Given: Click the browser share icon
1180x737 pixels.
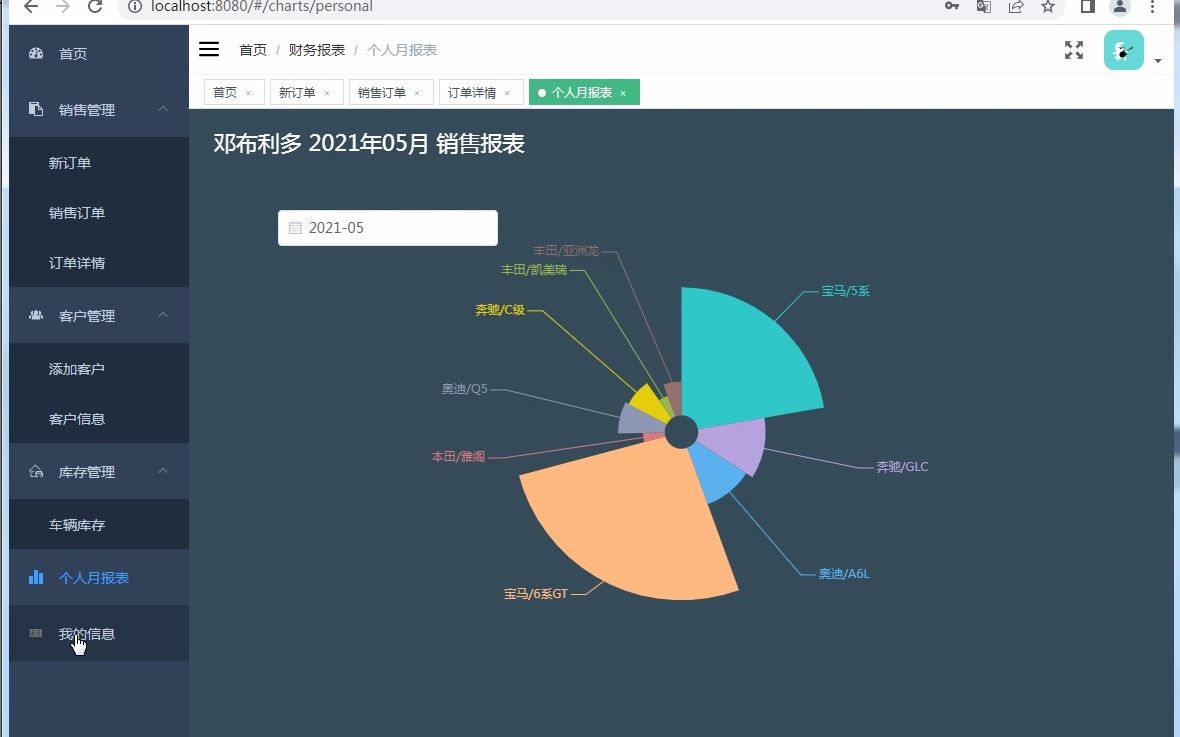Looking at the screenshot, I should (x=1016, y=7).
